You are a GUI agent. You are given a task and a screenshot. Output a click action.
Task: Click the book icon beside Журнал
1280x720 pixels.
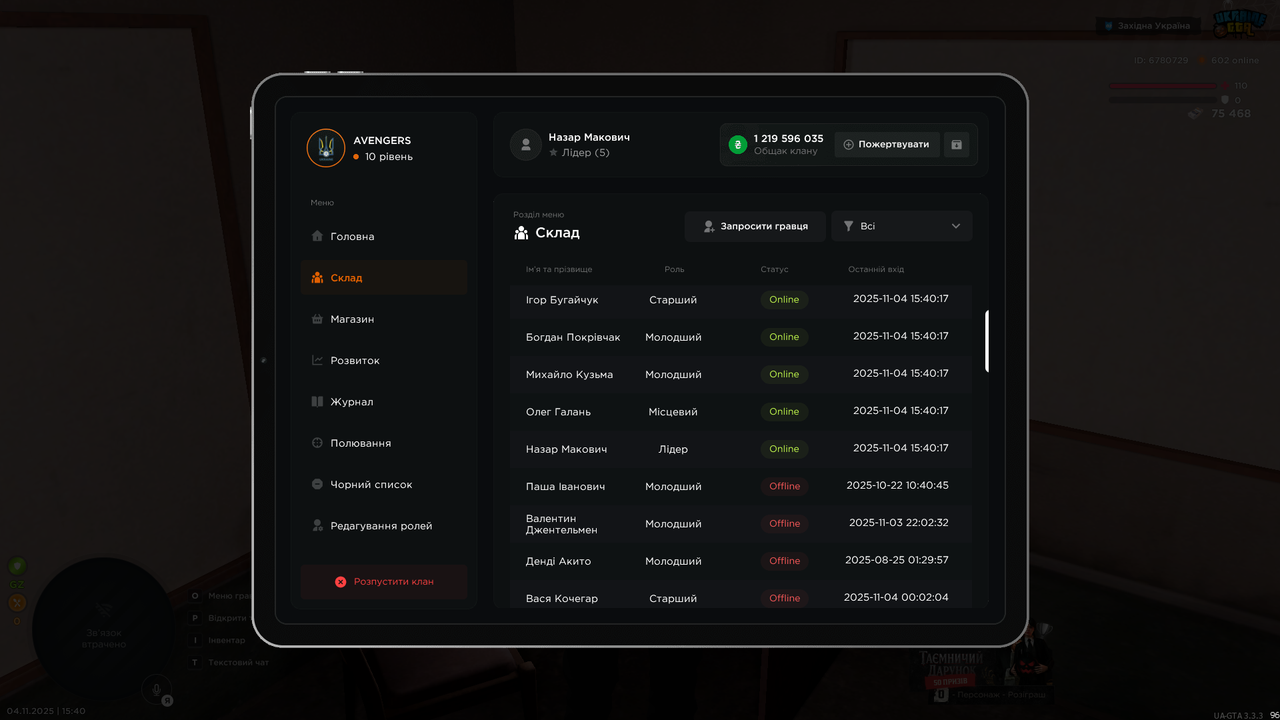(x=317, y=402)
